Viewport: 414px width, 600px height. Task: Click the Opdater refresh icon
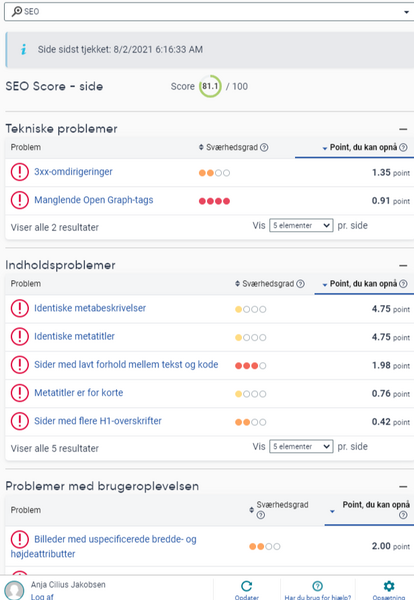(x=247, y=586)
